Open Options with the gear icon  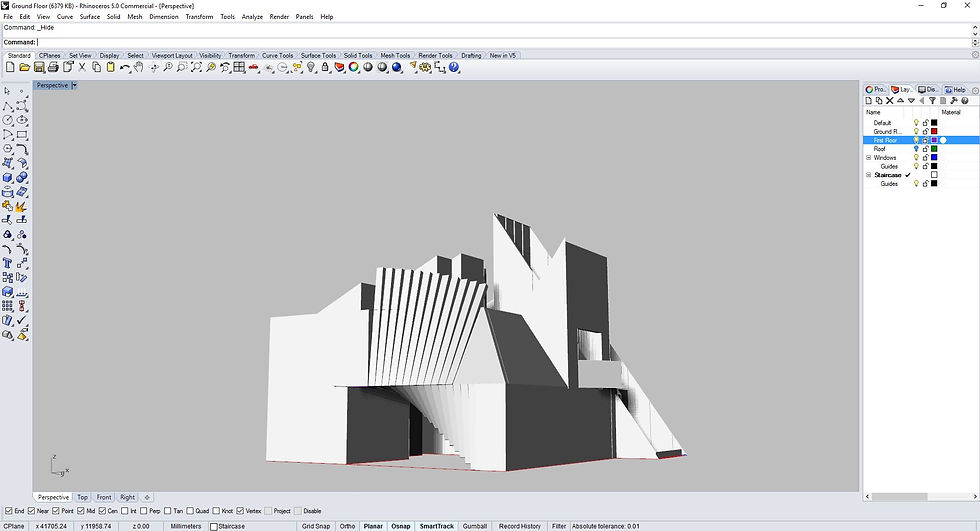pyautogui.click(x=426, y=67)
